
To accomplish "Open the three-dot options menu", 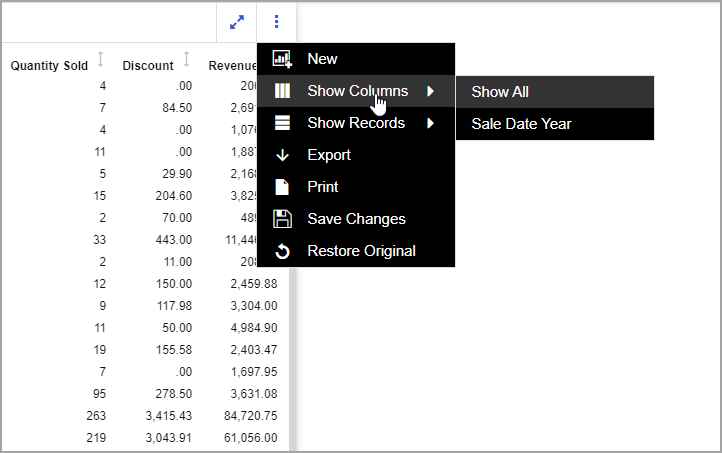I will point(277,21).
